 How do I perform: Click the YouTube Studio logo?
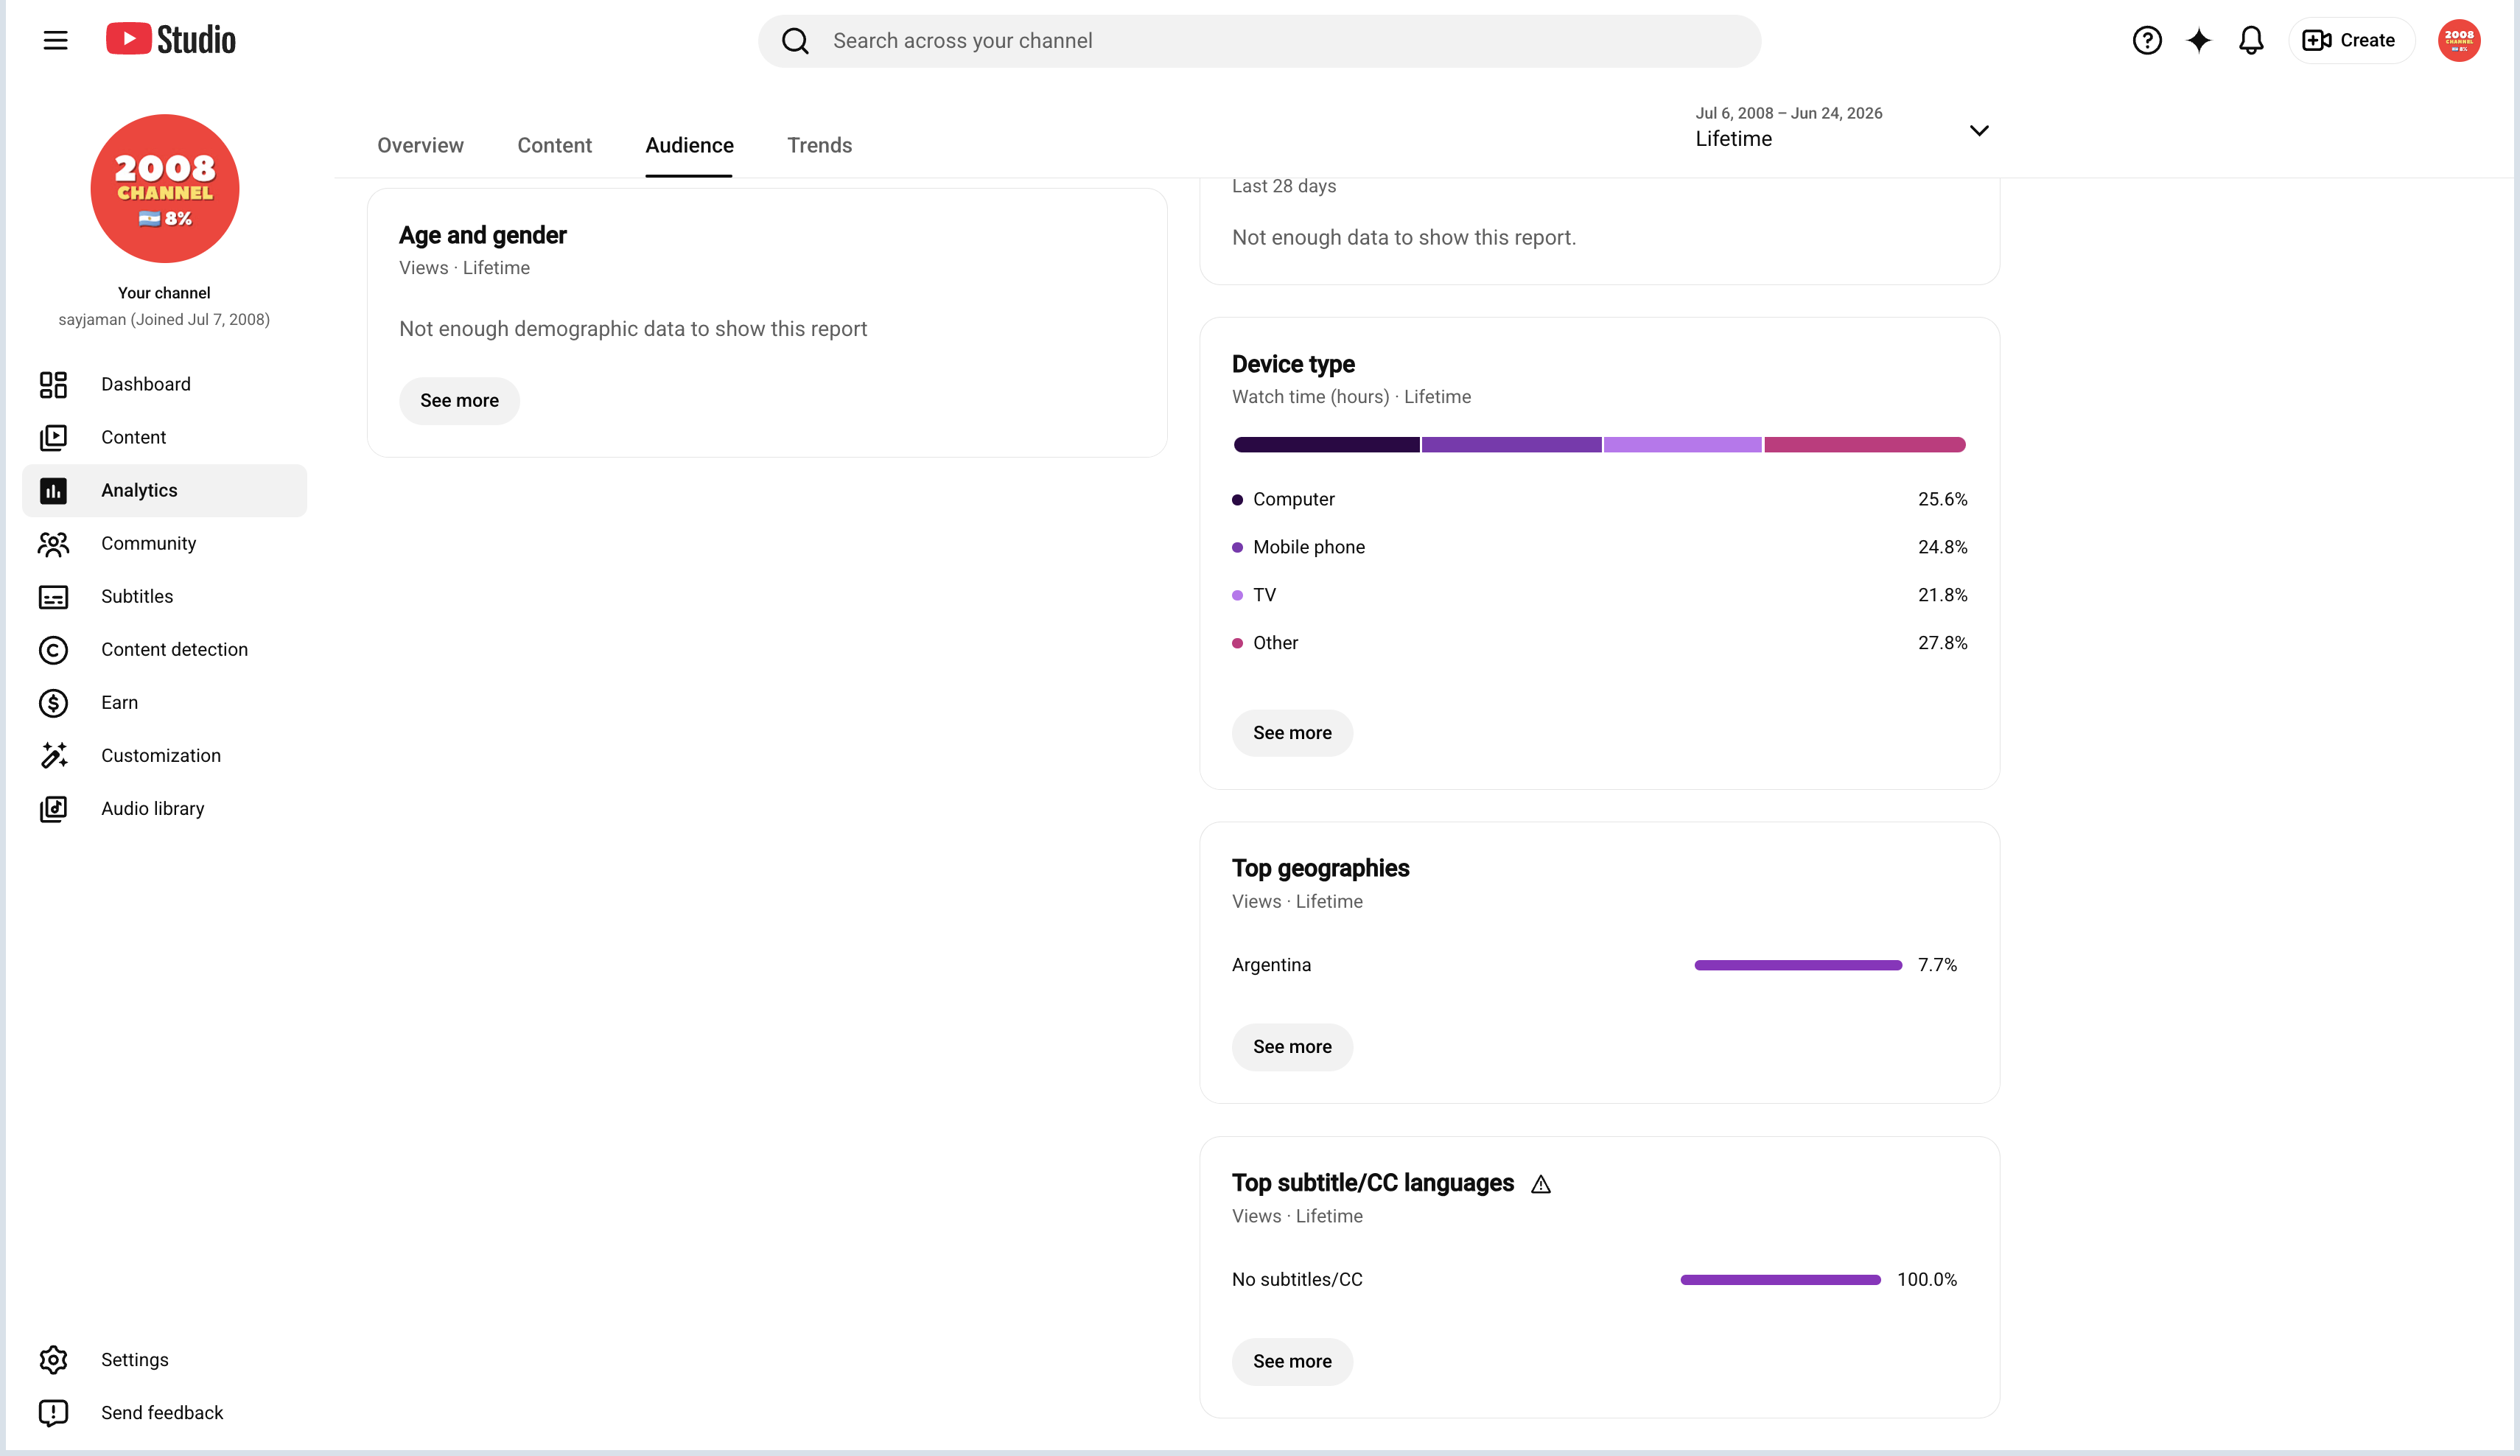tap(171, 40)
